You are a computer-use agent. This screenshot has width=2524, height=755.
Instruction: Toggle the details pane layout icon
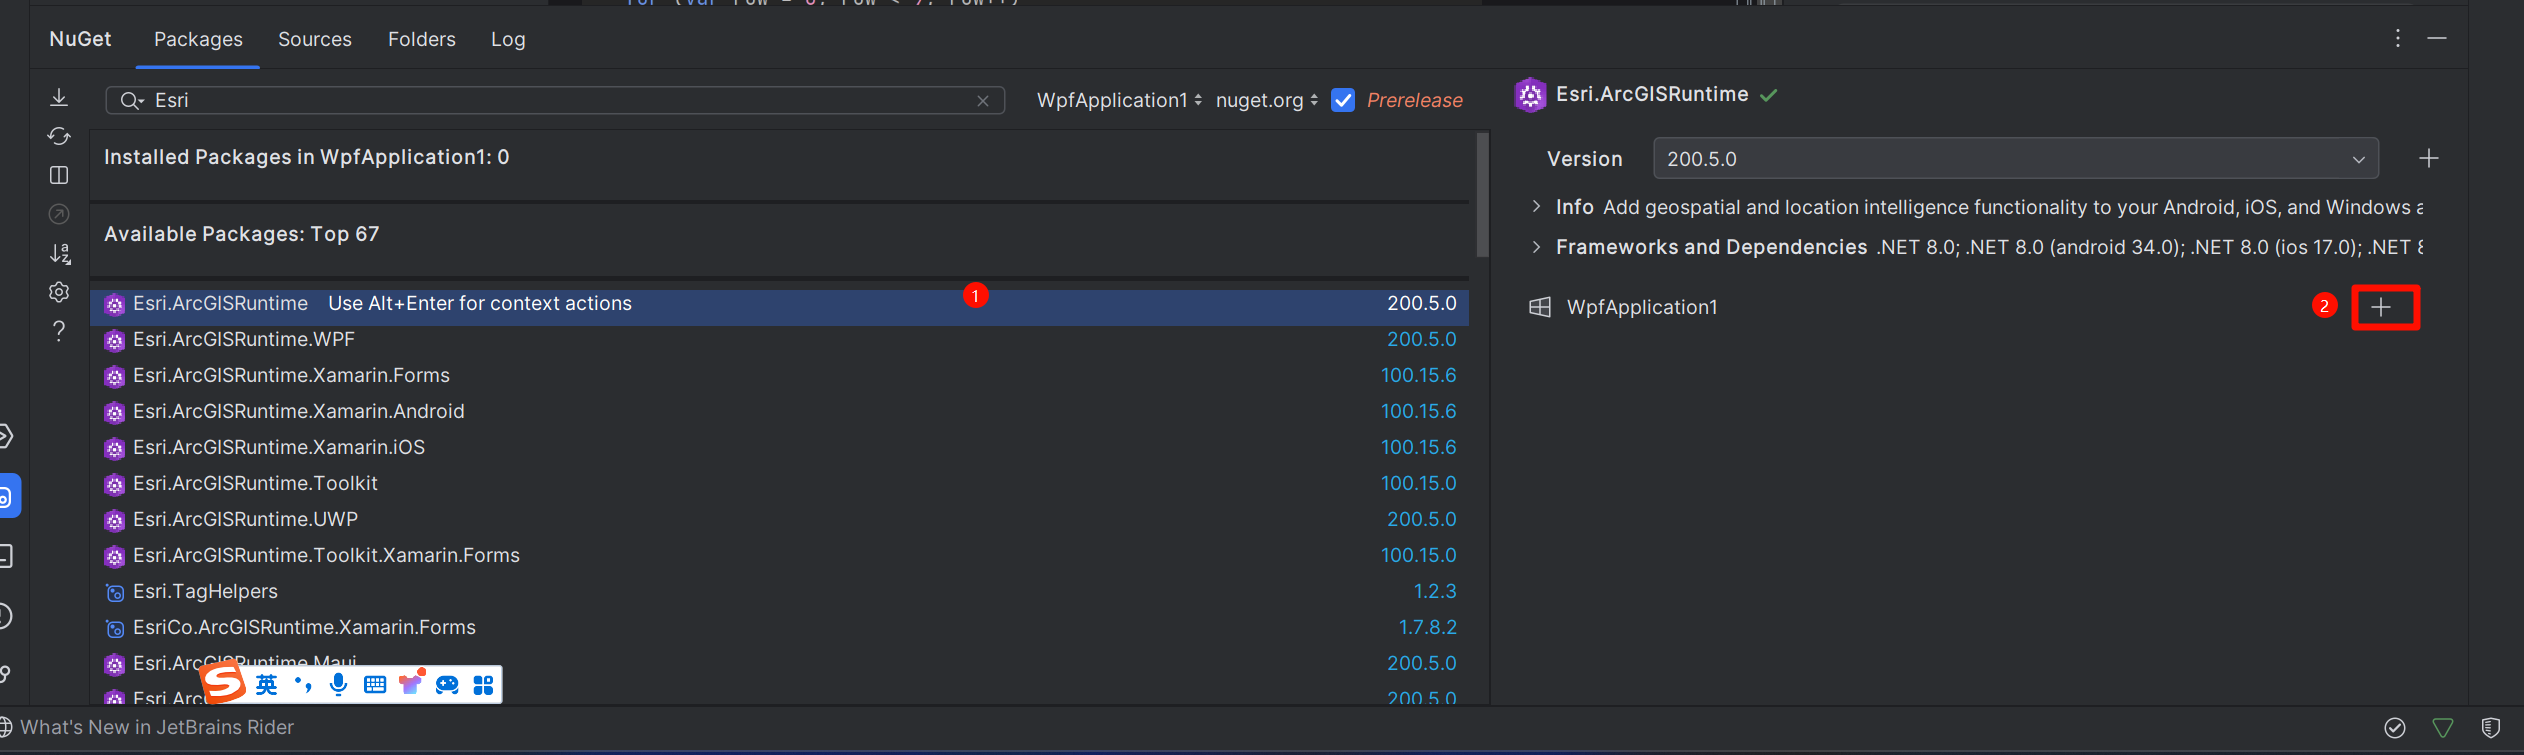click(59, 175)
